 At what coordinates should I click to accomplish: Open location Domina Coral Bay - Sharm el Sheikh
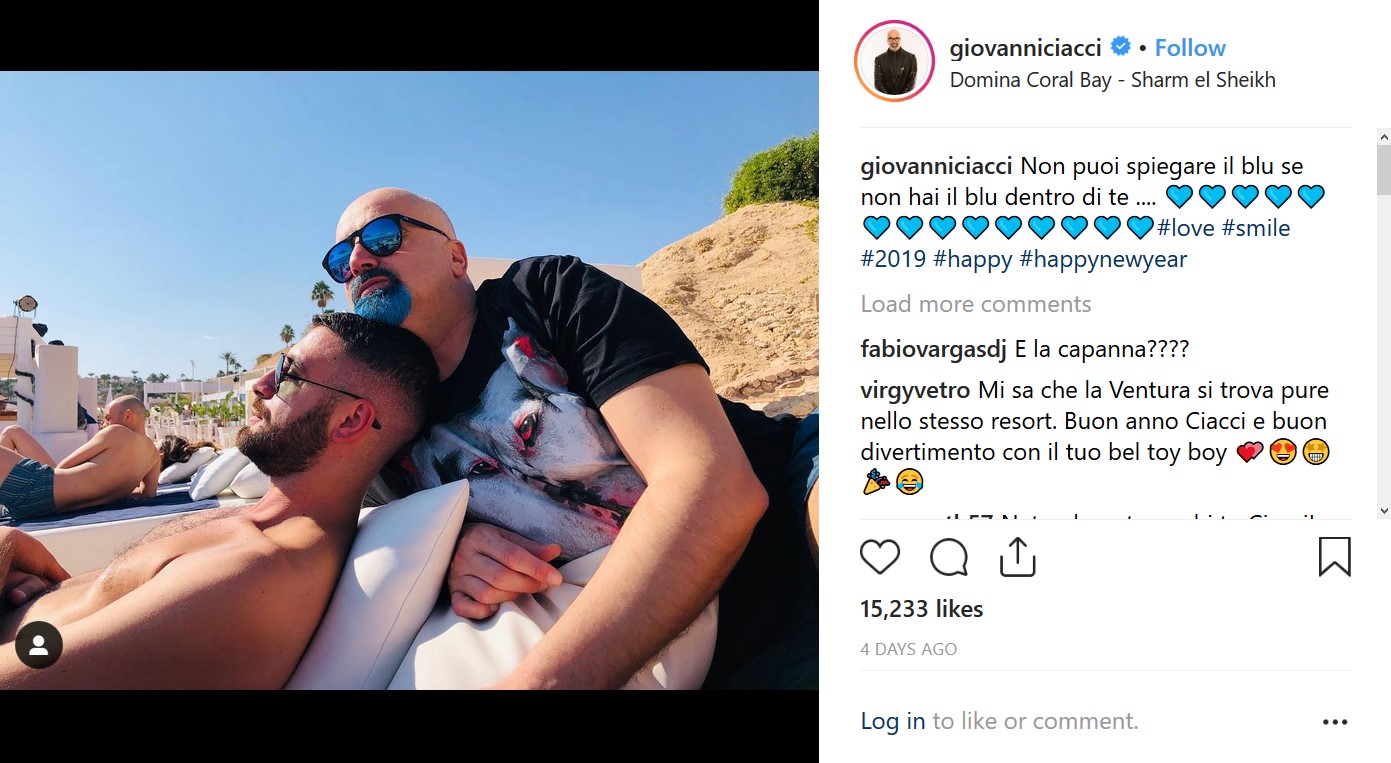point(1112,80)
